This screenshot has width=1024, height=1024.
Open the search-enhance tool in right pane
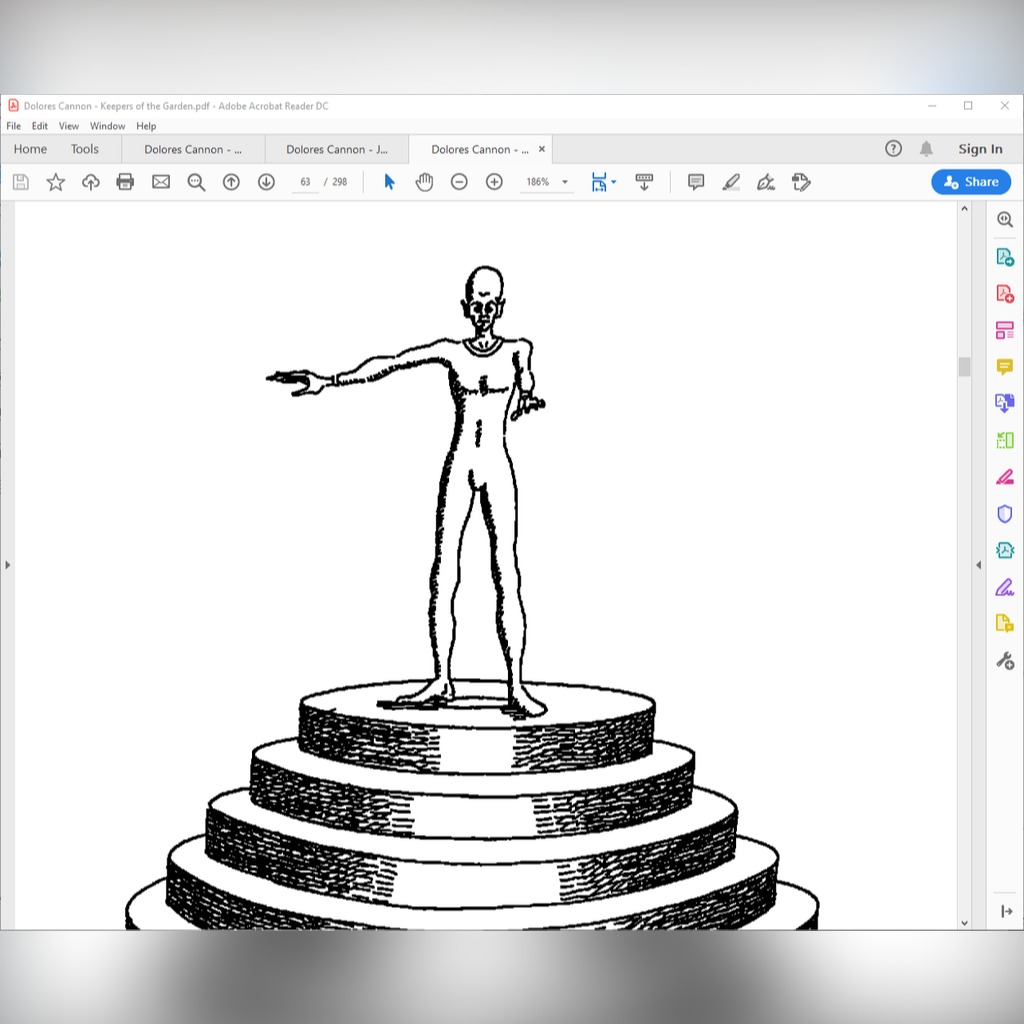(x=1005, y=219)
